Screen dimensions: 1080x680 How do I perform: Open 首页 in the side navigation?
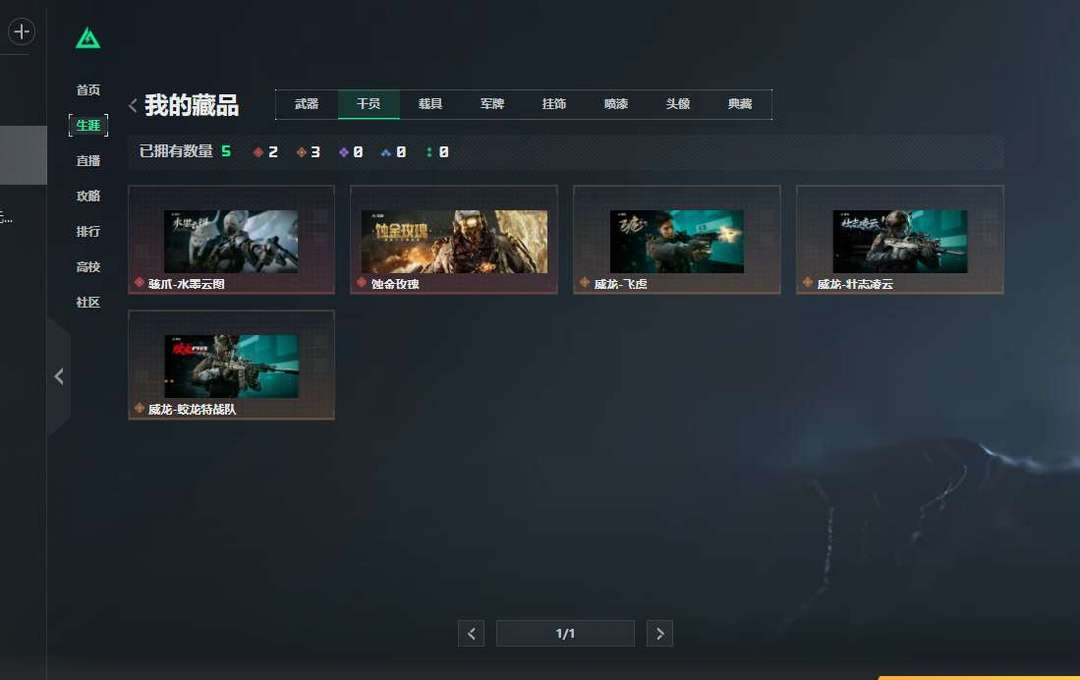pos(88,90)
